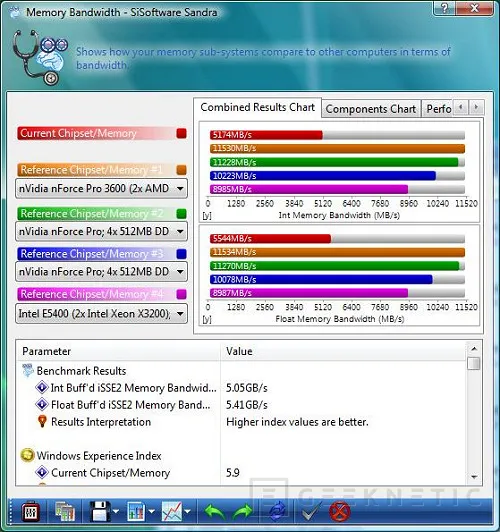Toggle blue Reference Chipset/Memory #3 checkbox
Screen dimensions: 500x532
(181, 254)
